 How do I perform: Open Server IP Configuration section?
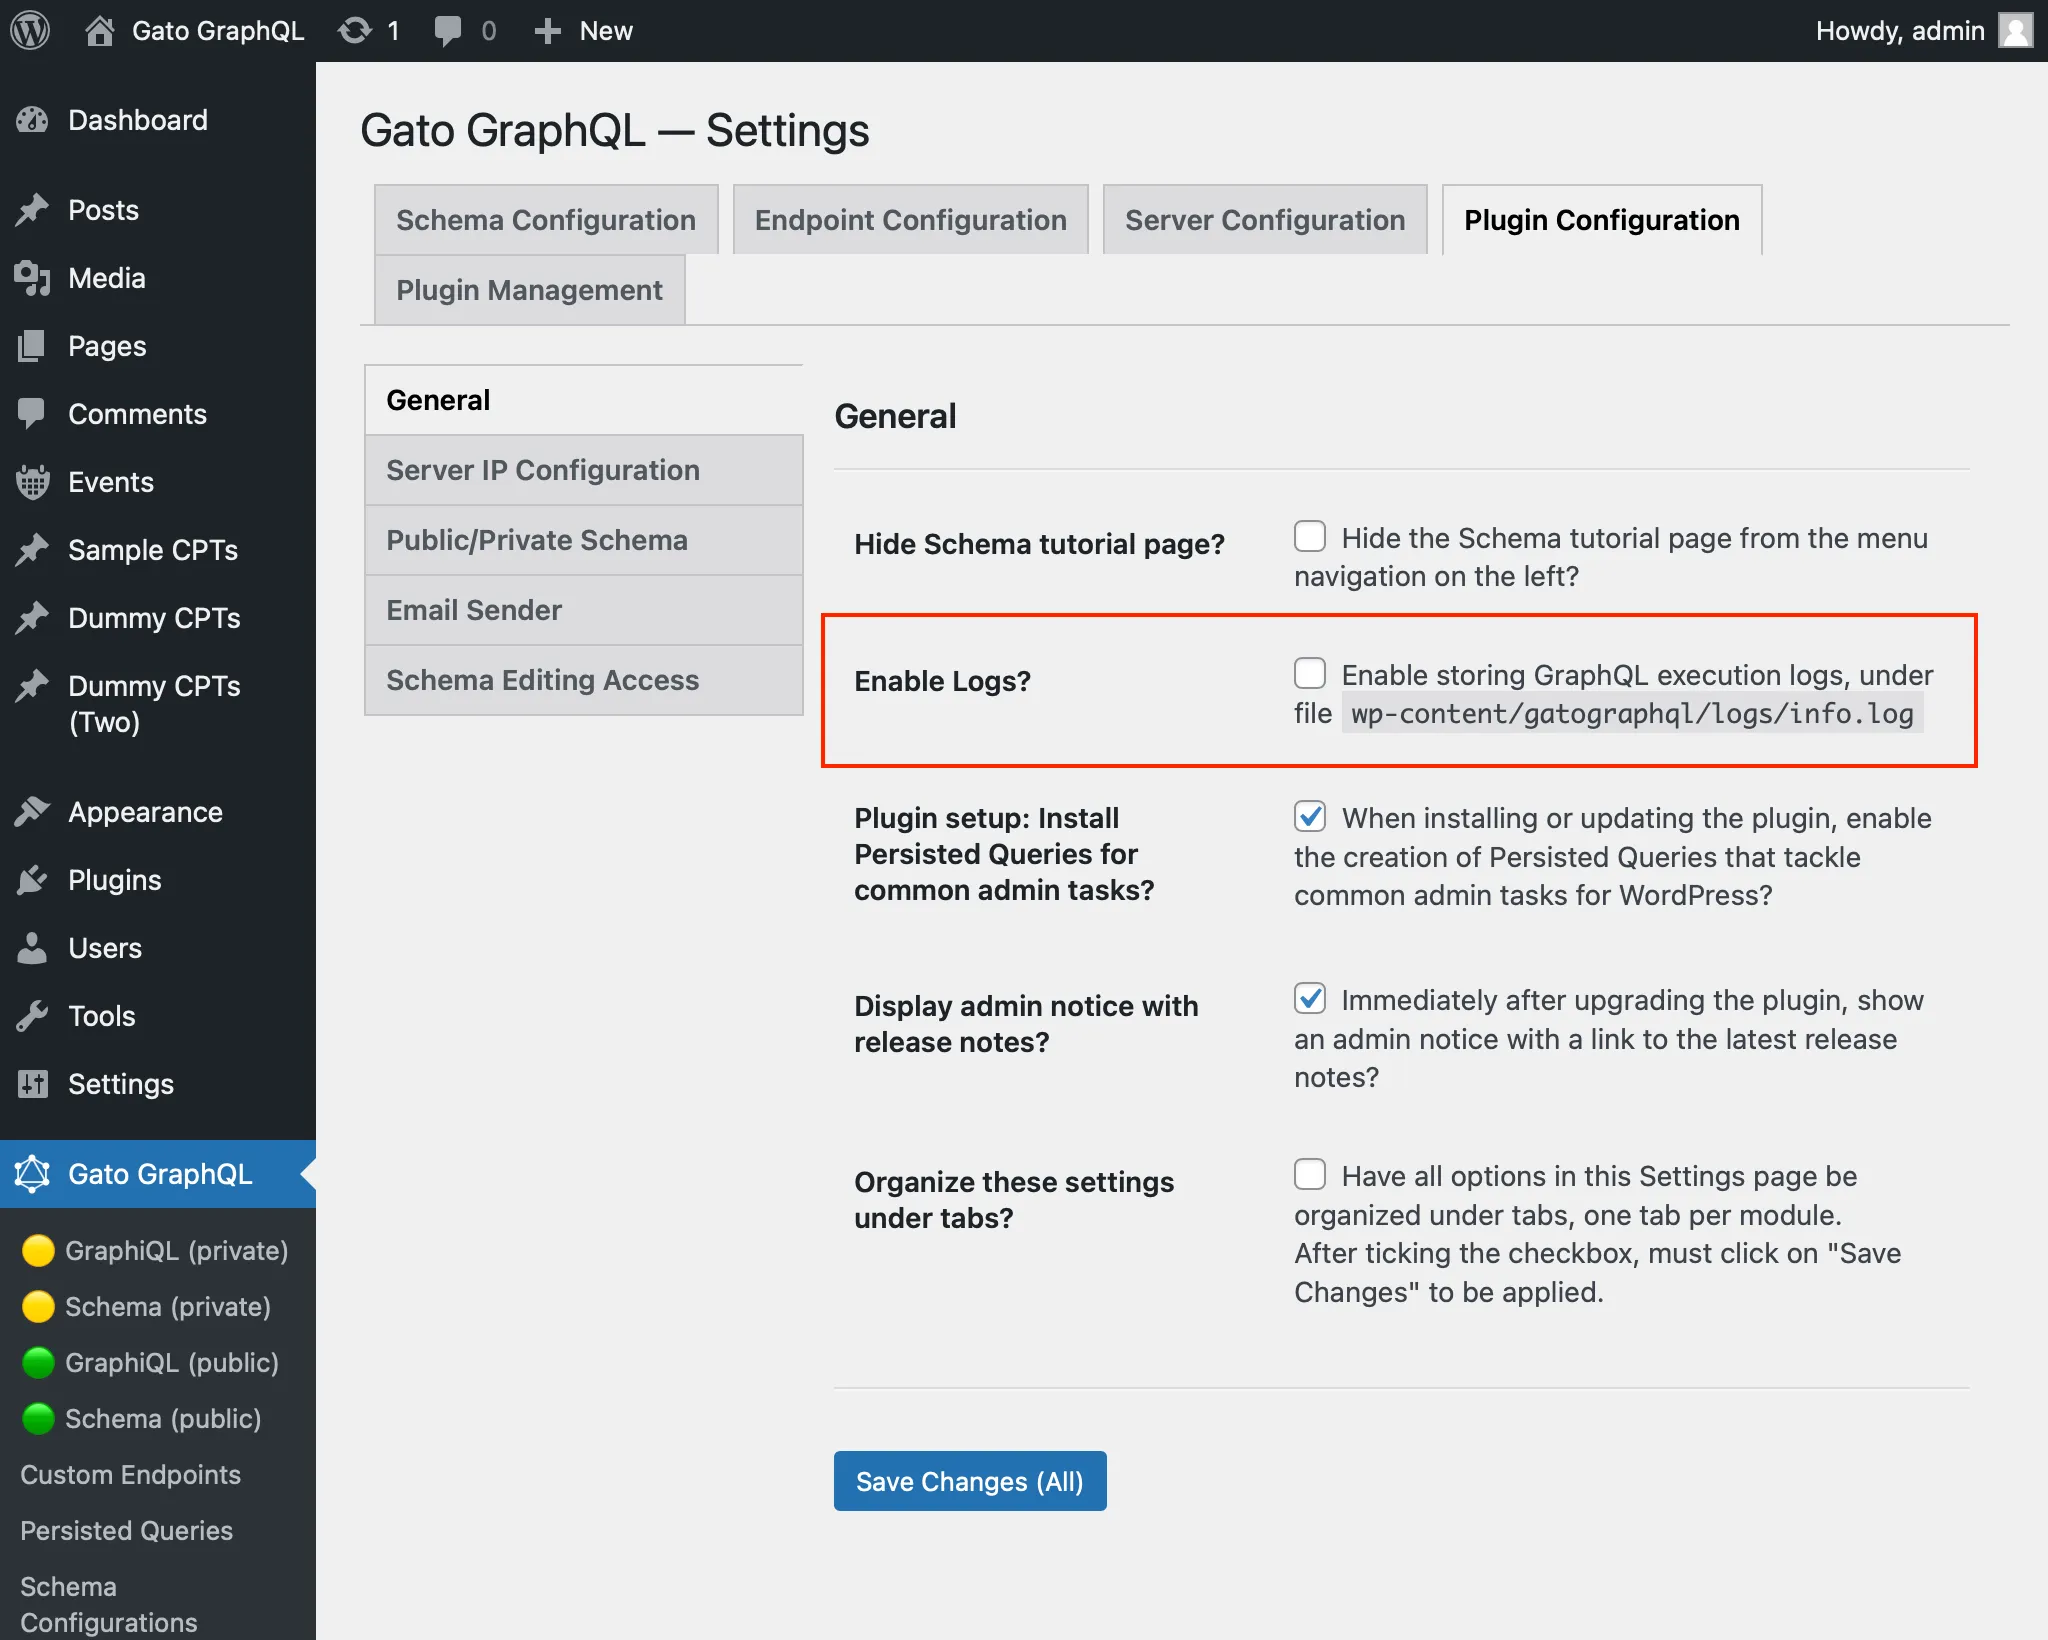[x=584, y=470]
